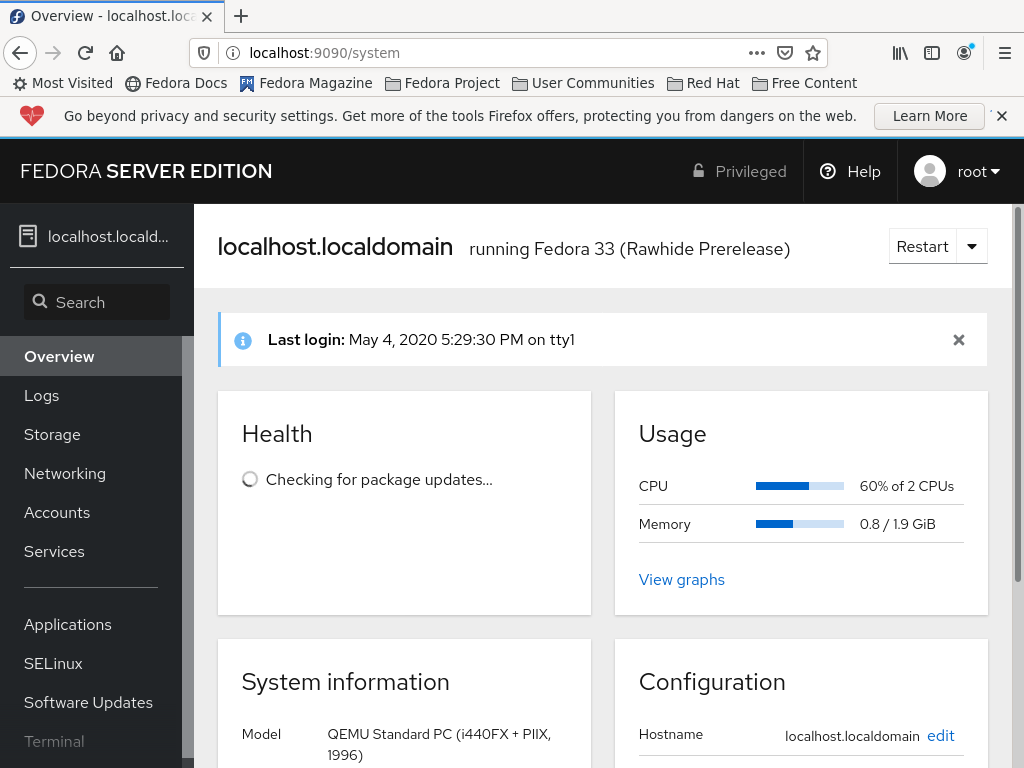Click the Fedora Server Edition brand title
Viewport: 1024px width, 768px height.
pyautogui.click(x=146, y=171)
